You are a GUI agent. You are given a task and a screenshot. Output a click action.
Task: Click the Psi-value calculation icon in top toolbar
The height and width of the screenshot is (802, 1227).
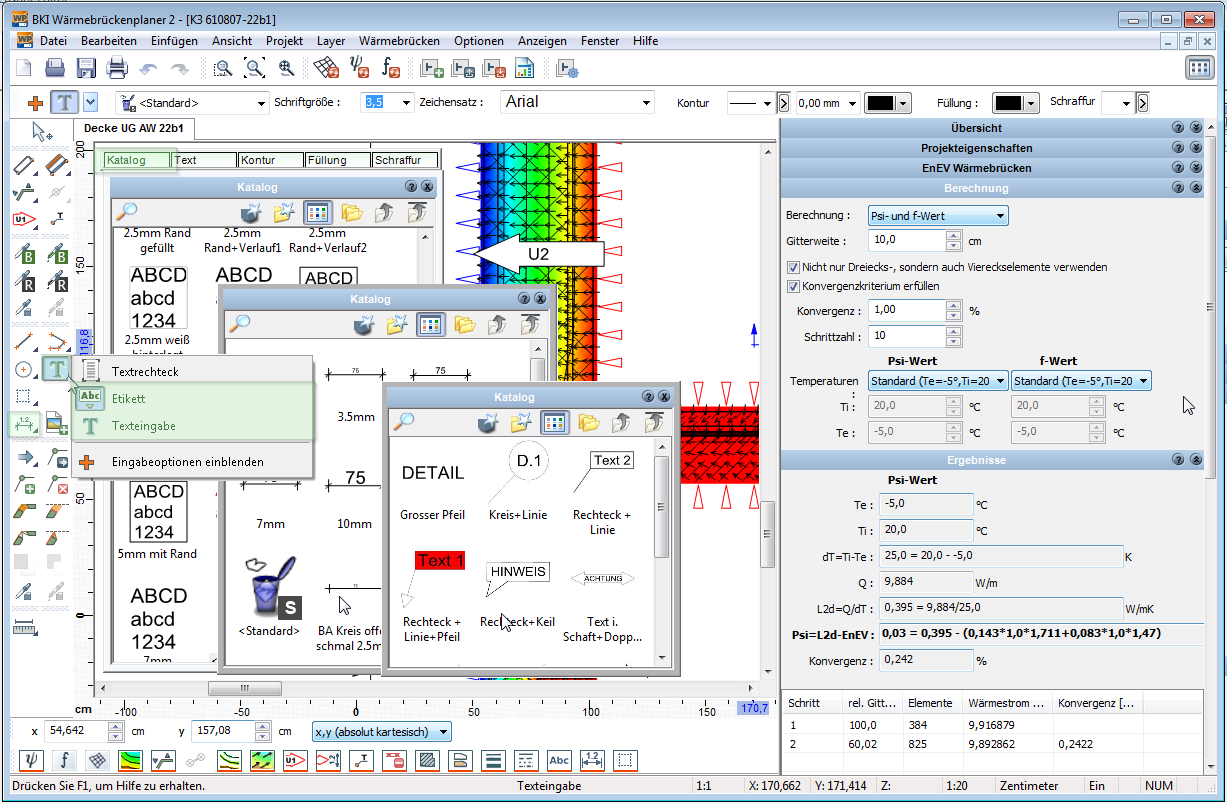(x=359, y=68)
